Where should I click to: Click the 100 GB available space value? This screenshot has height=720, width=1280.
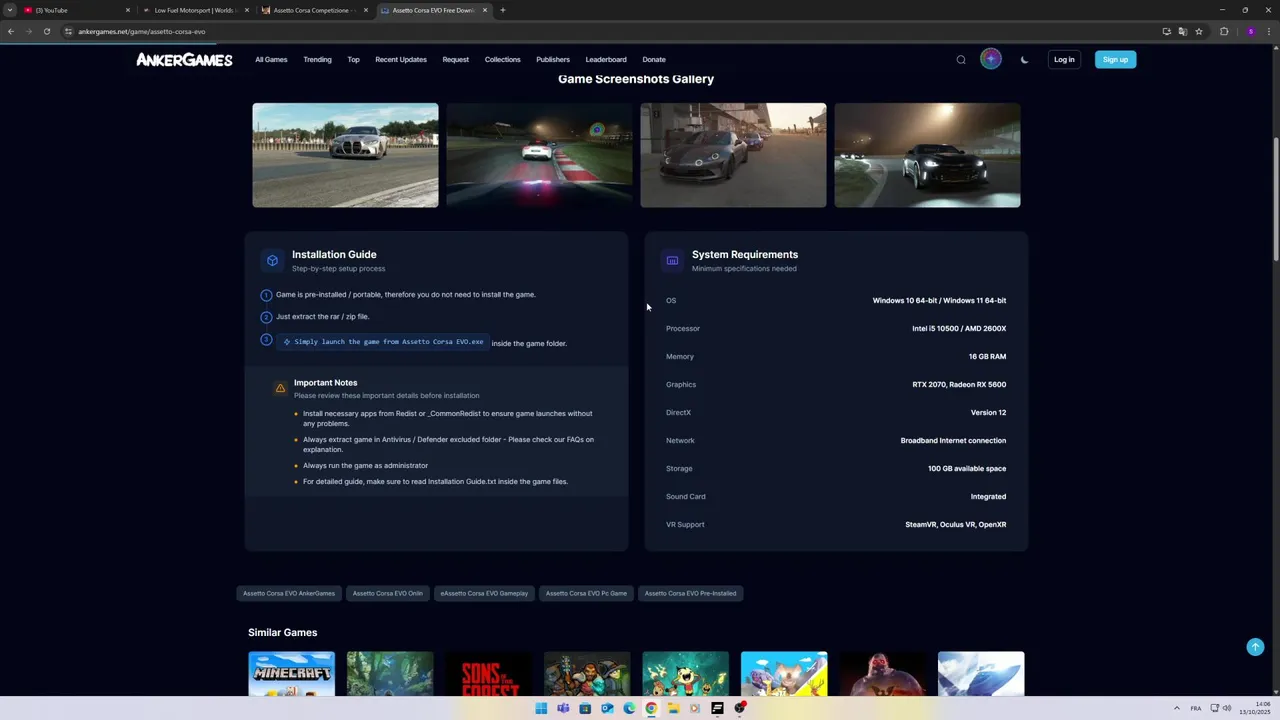pyautogui.click(x=967, y=468)
